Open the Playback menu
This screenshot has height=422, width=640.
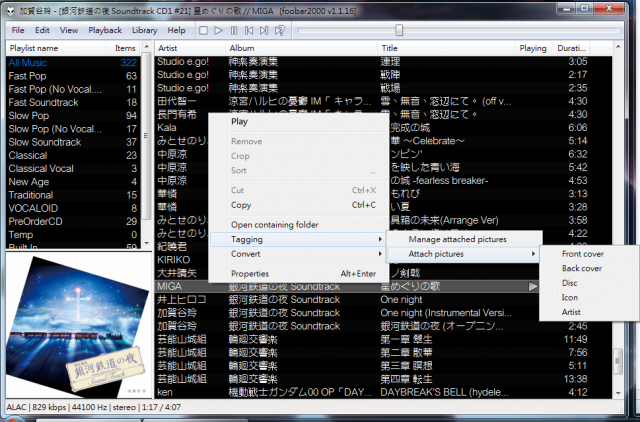click(105, 30)
